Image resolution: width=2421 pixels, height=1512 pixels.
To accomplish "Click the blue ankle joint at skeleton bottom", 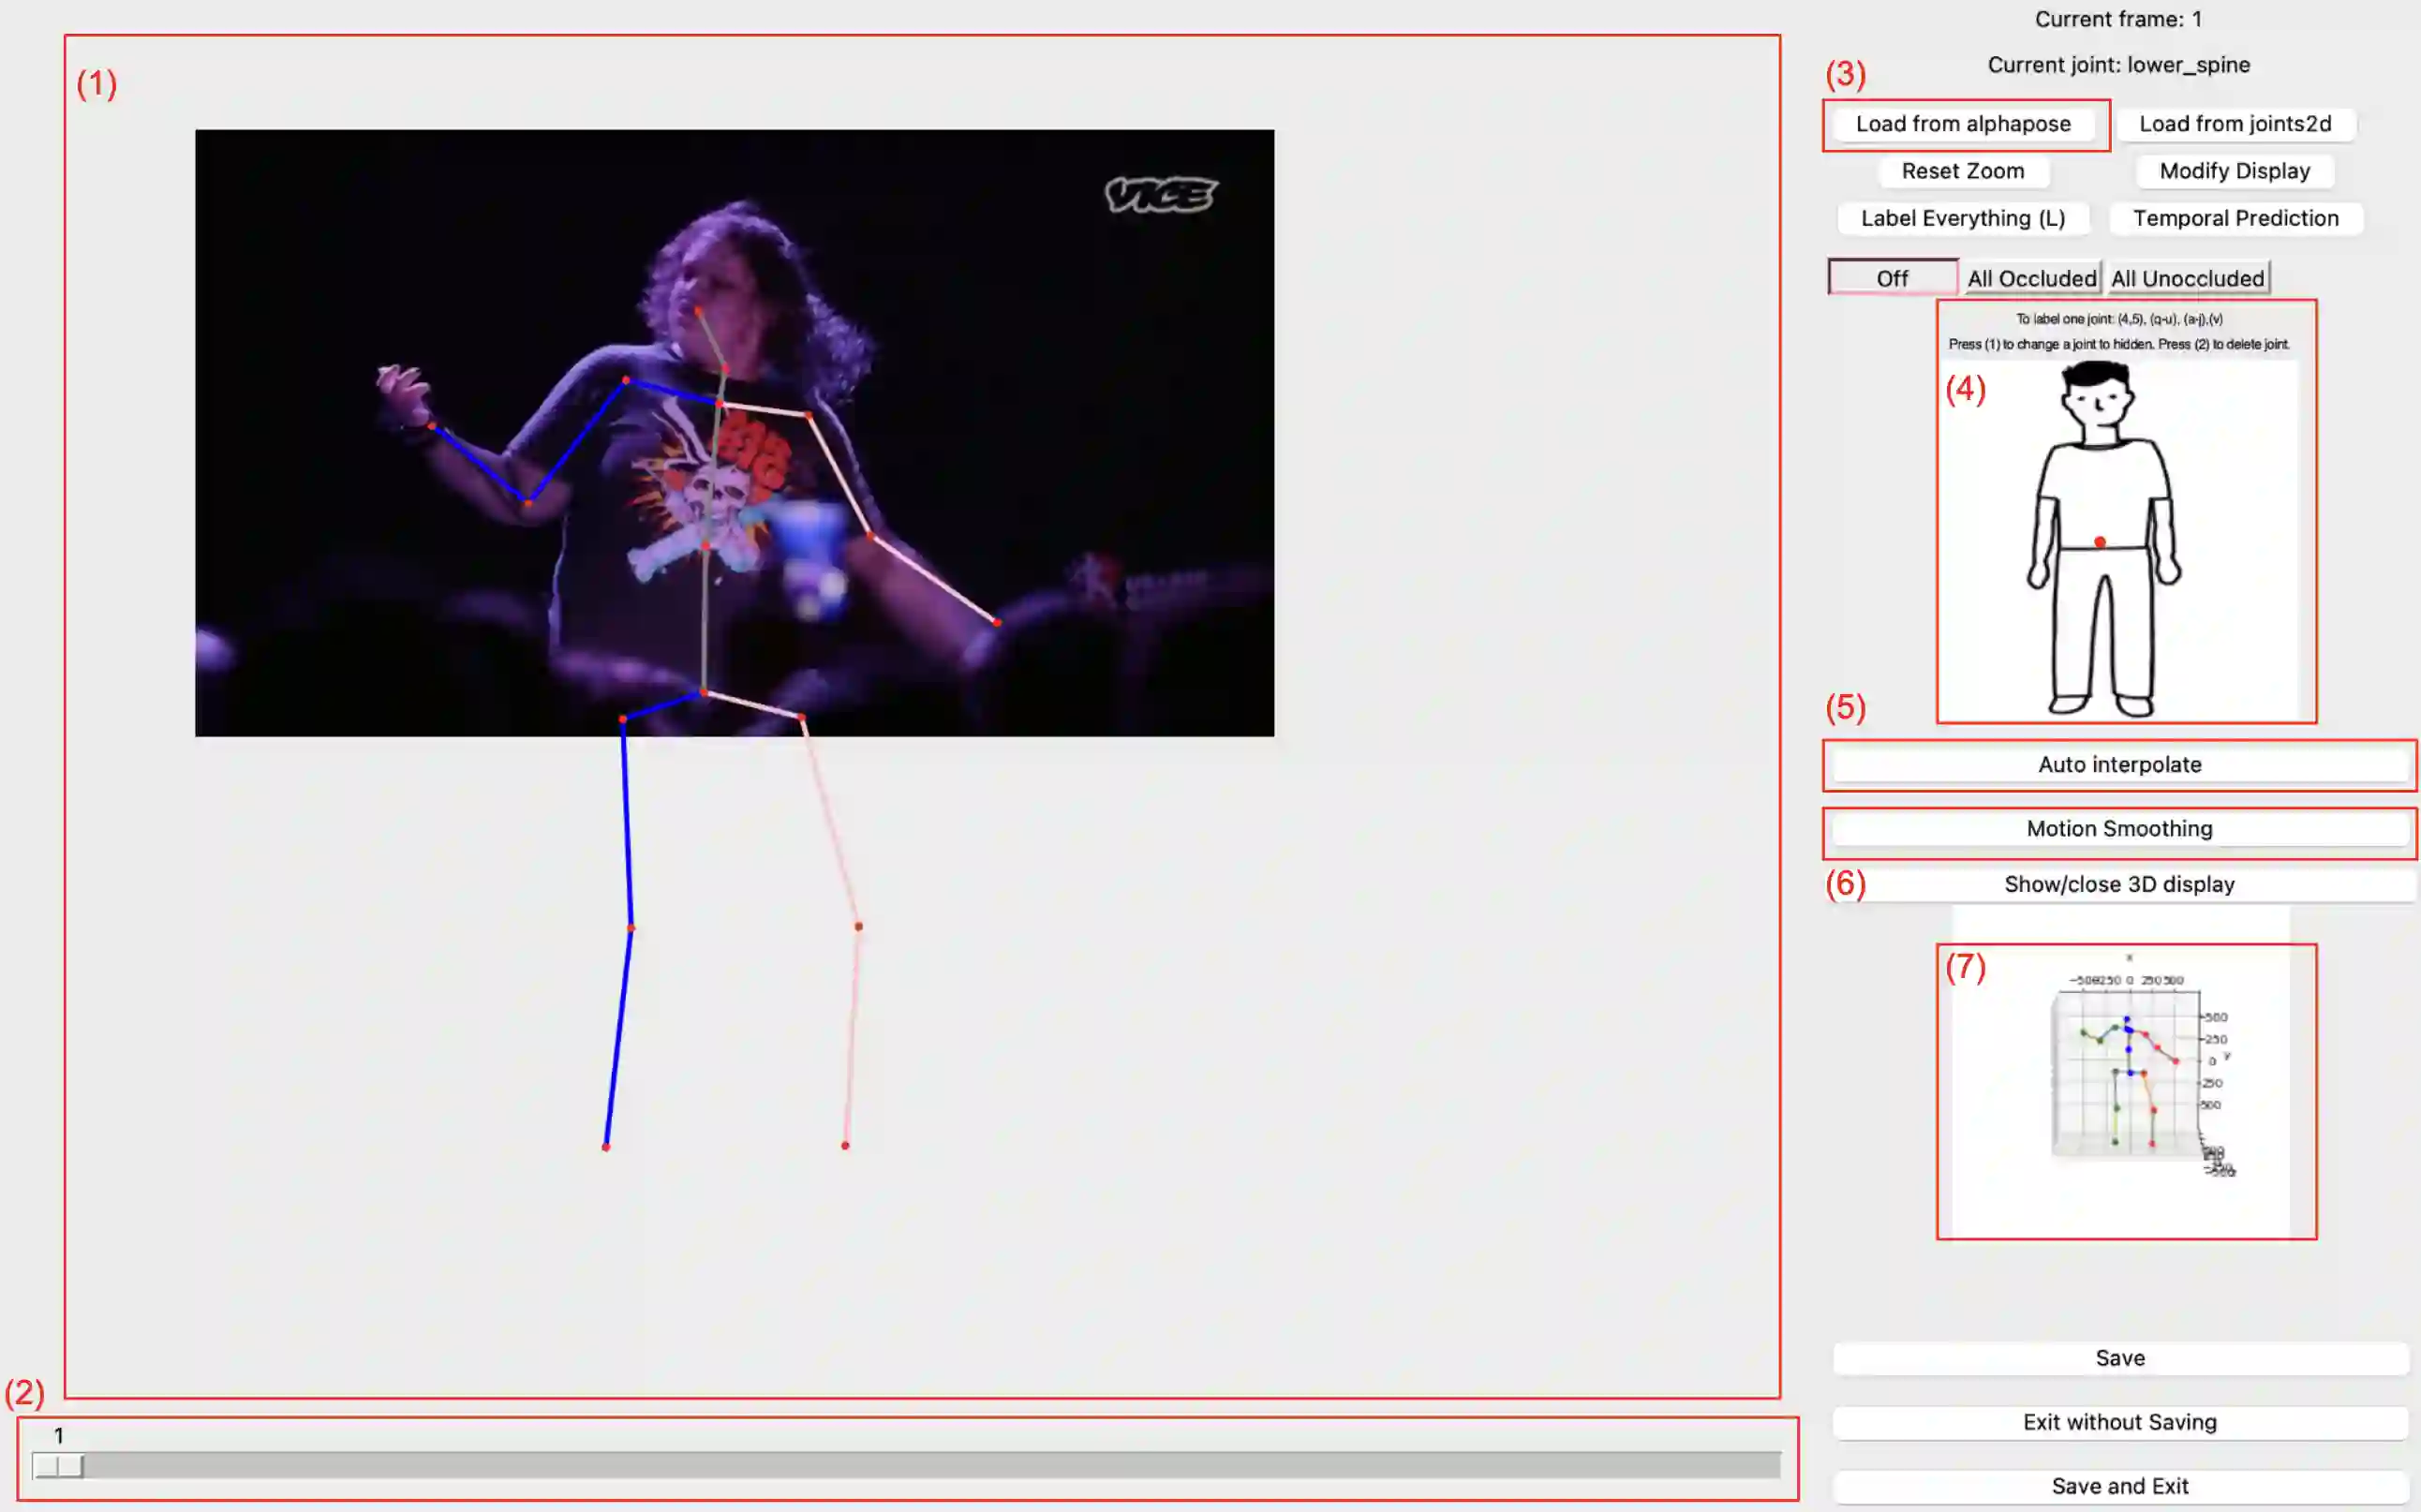I will (x=606, y=1147).
